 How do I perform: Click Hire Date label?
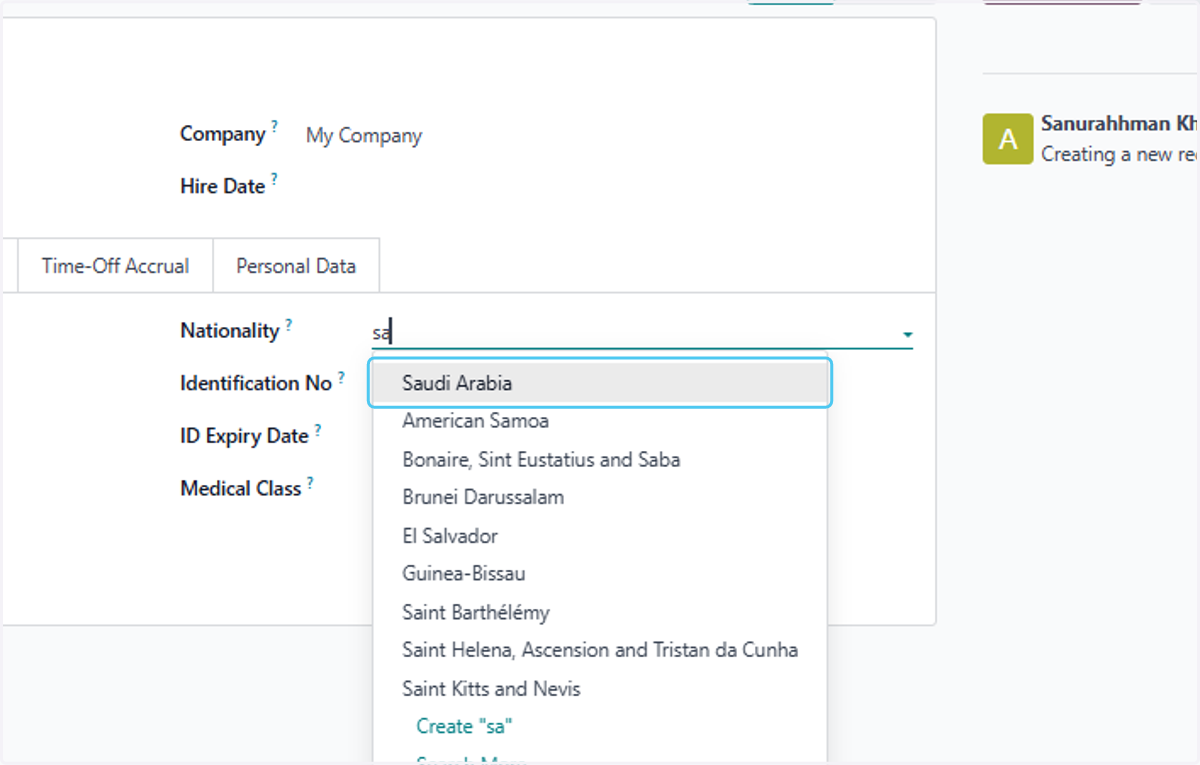click(222, 186)
